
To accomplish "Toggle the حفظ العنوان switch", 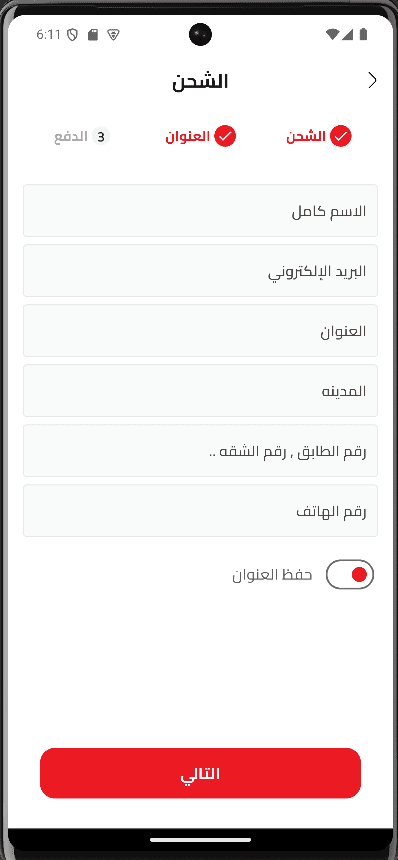I will [x=350, y=574].
